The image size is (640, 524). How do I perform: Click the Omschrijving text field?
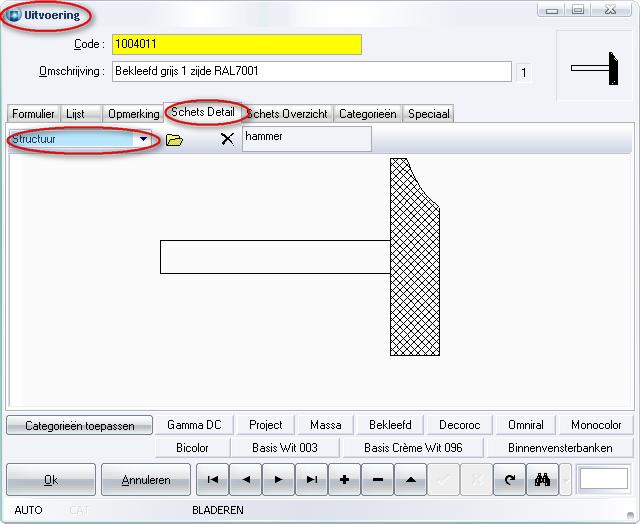(x=312, y=71)
